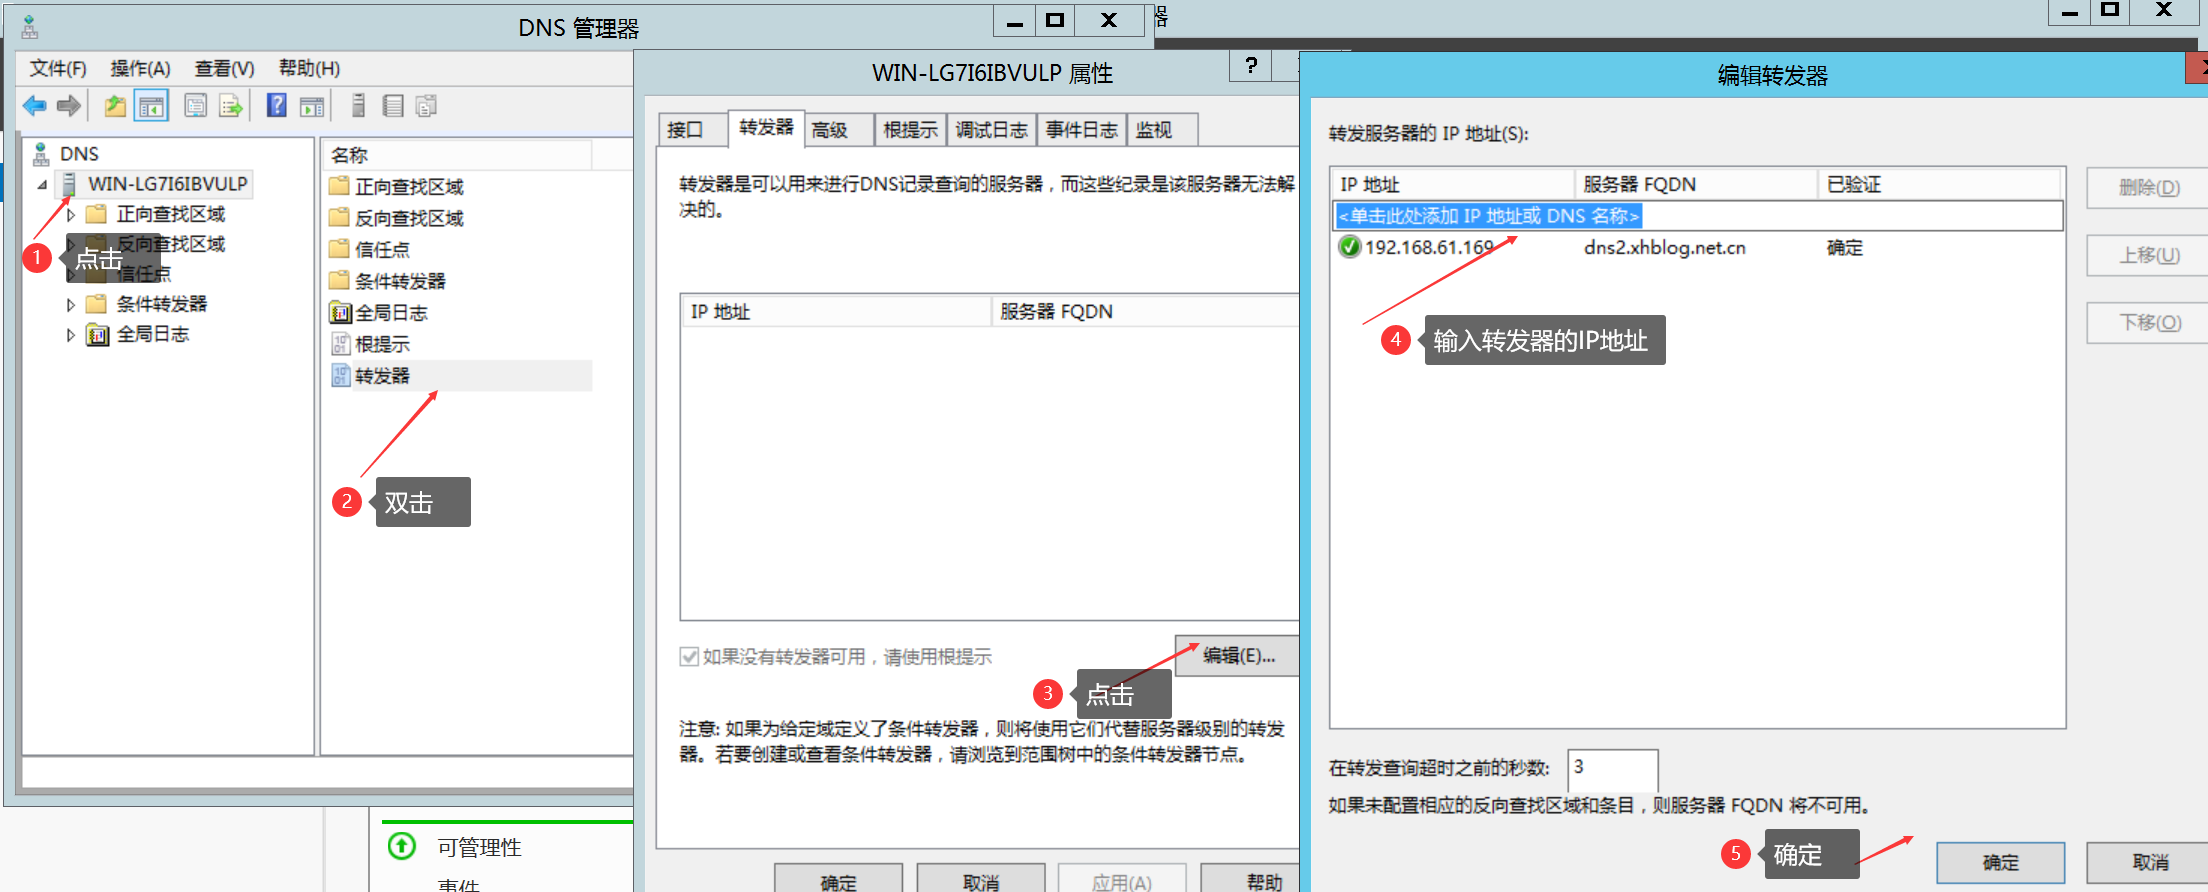Viewport: 2208px width, 892px height.
Task: Toggle 如果没有转发器可用 use root hints checkbox
Action: pos(689,657)
